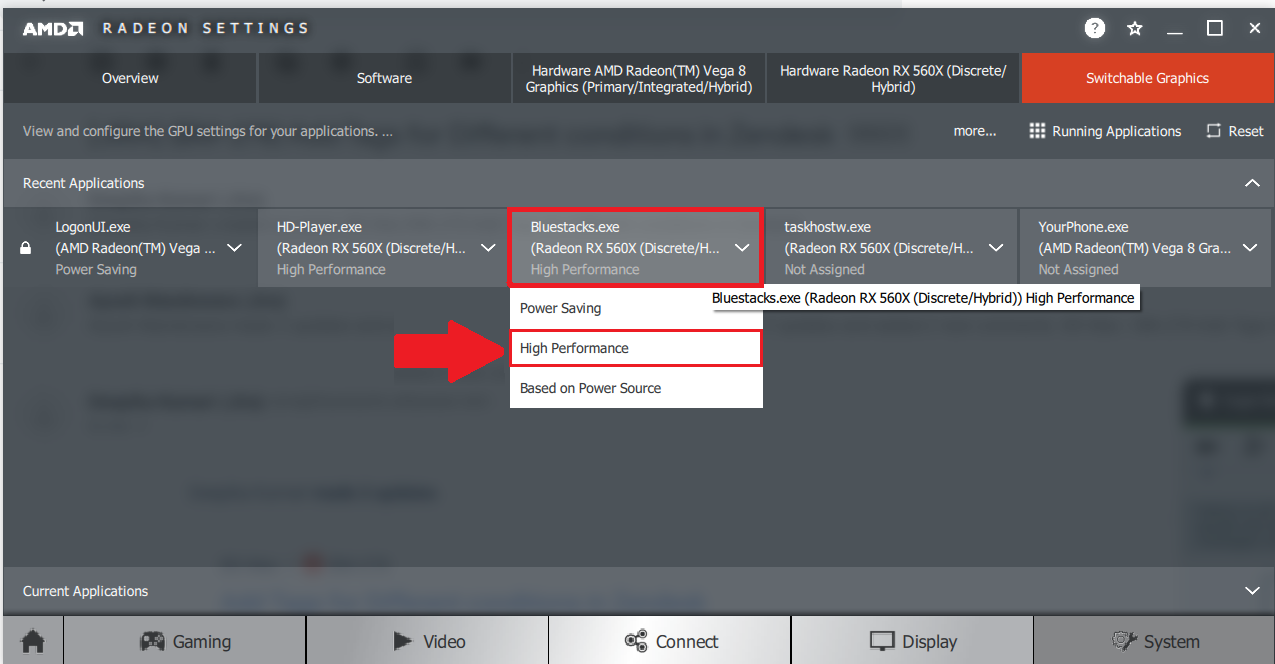Open the help question mark icon
Screen dimensions: 1275x664
coord(1095,28)
